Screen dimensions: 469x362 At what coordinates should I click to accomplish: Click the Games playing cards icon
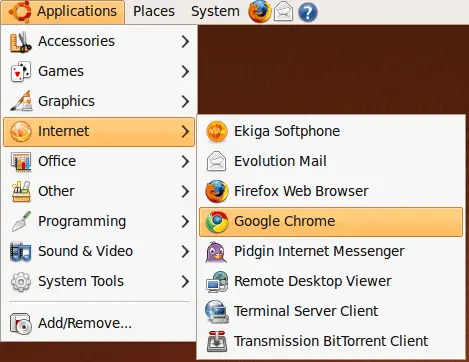tap(21, 71)
